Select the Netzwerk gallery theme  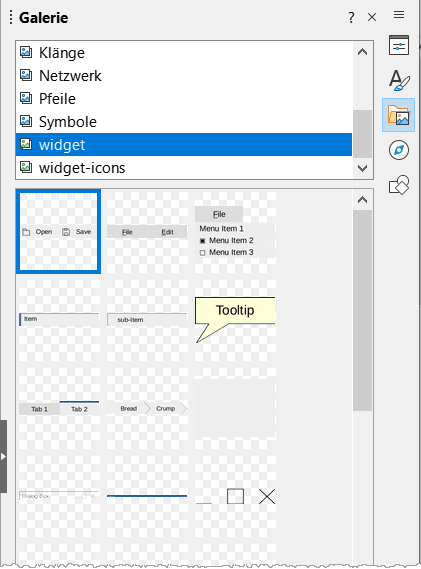pyautogui.click(x=184, y=75)
